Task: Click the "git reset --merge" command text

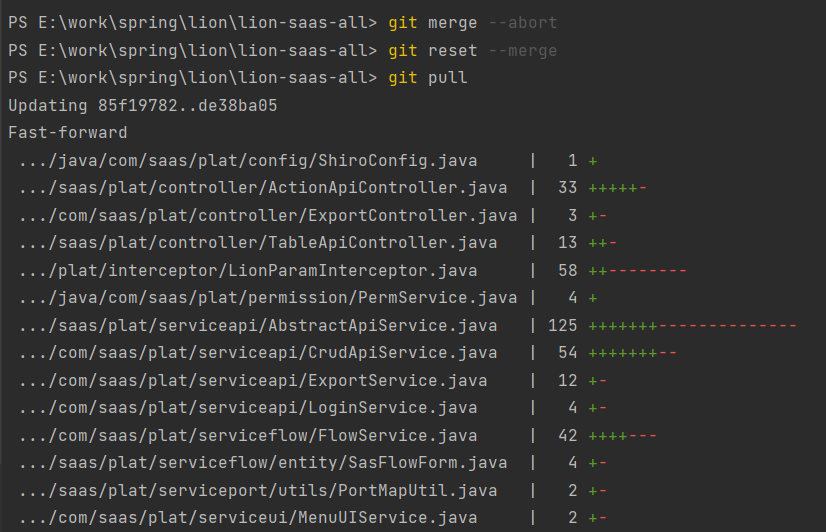Action: pos(473,50)
